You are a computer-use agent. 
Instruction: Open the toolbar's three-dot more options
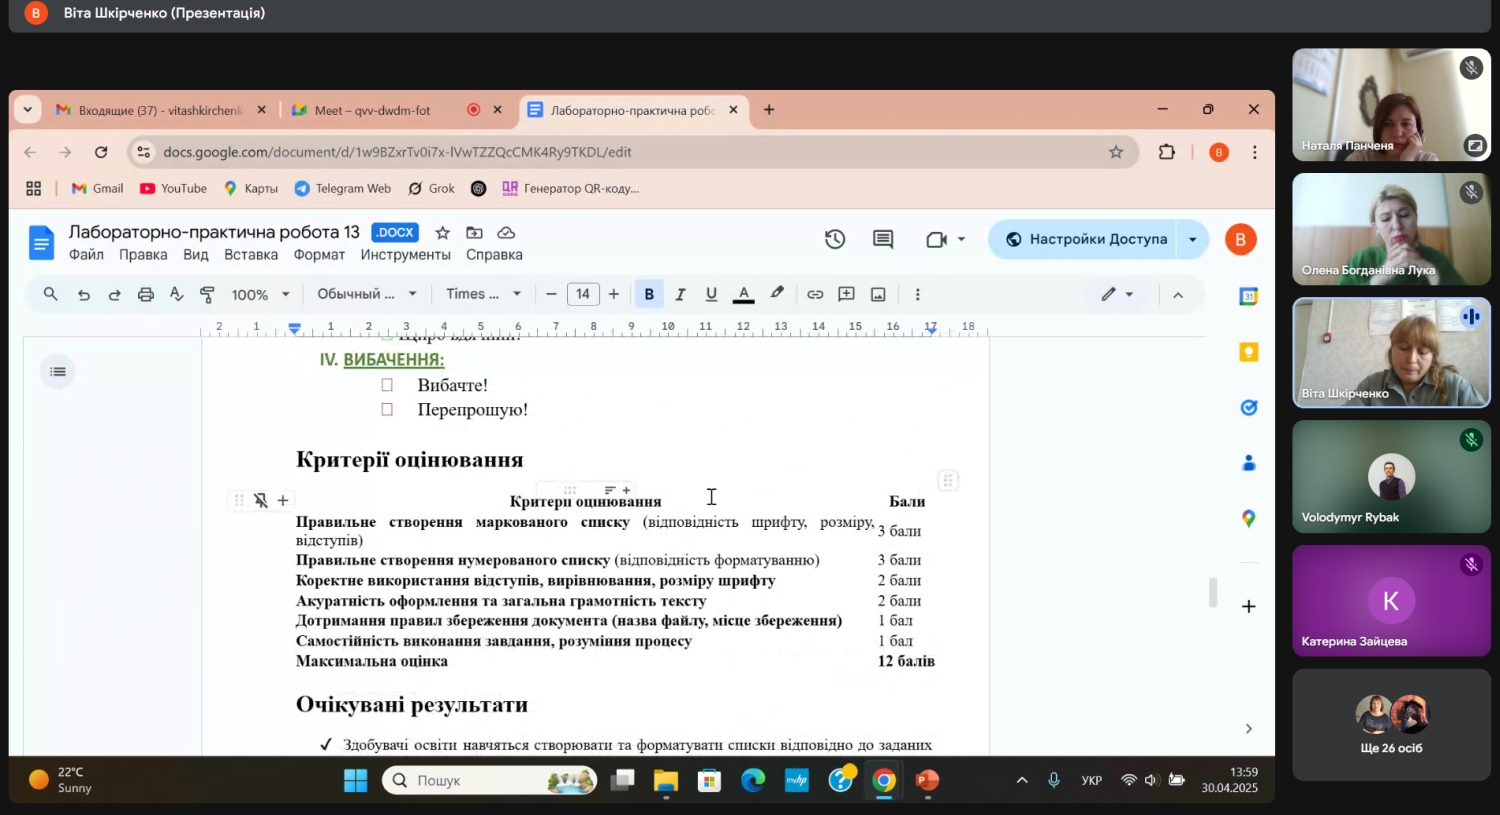[x=917, y=294]
